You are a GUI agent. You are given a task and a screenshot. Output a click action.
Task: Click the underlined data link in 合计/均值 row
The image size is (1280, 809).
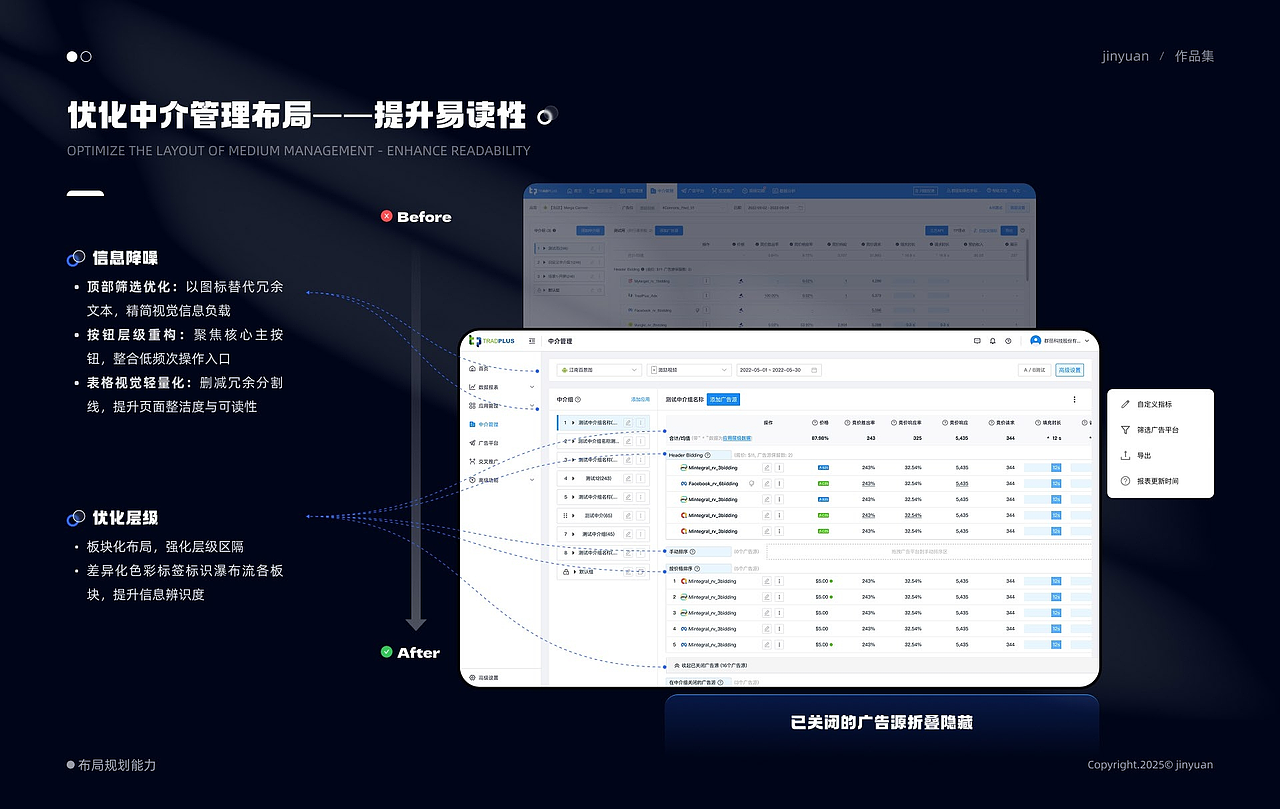[737, 438]
